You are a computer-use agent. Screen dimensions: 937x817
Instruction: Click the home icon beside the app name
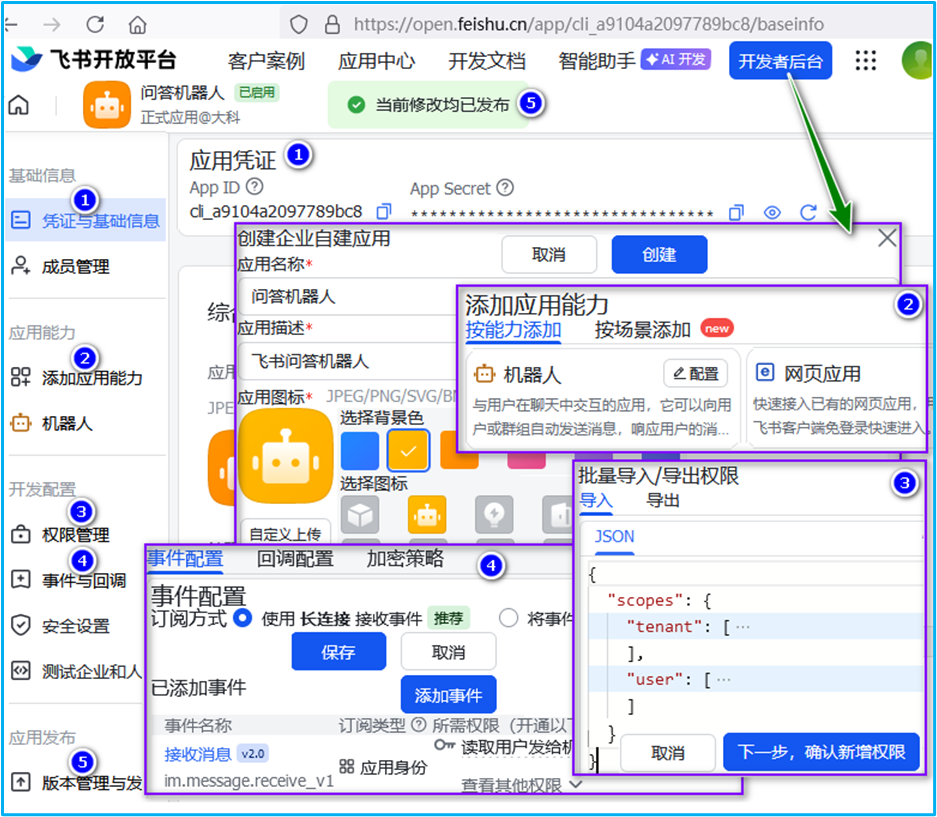pos(19,105)
